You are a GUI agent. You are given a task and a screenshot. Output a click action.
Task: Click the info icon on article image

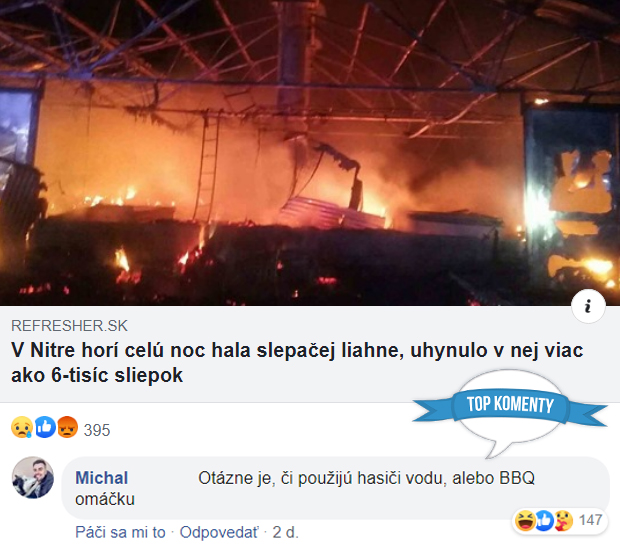point(588,306)
